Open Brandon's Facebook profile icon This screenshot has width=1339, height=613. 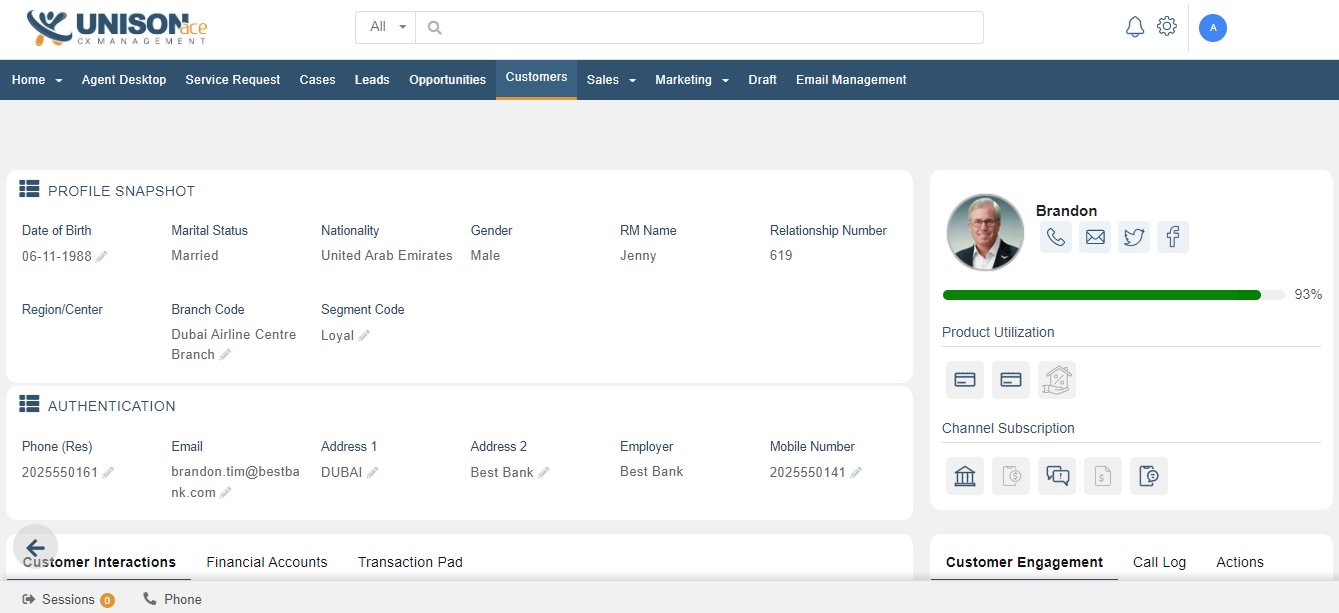1172,237
